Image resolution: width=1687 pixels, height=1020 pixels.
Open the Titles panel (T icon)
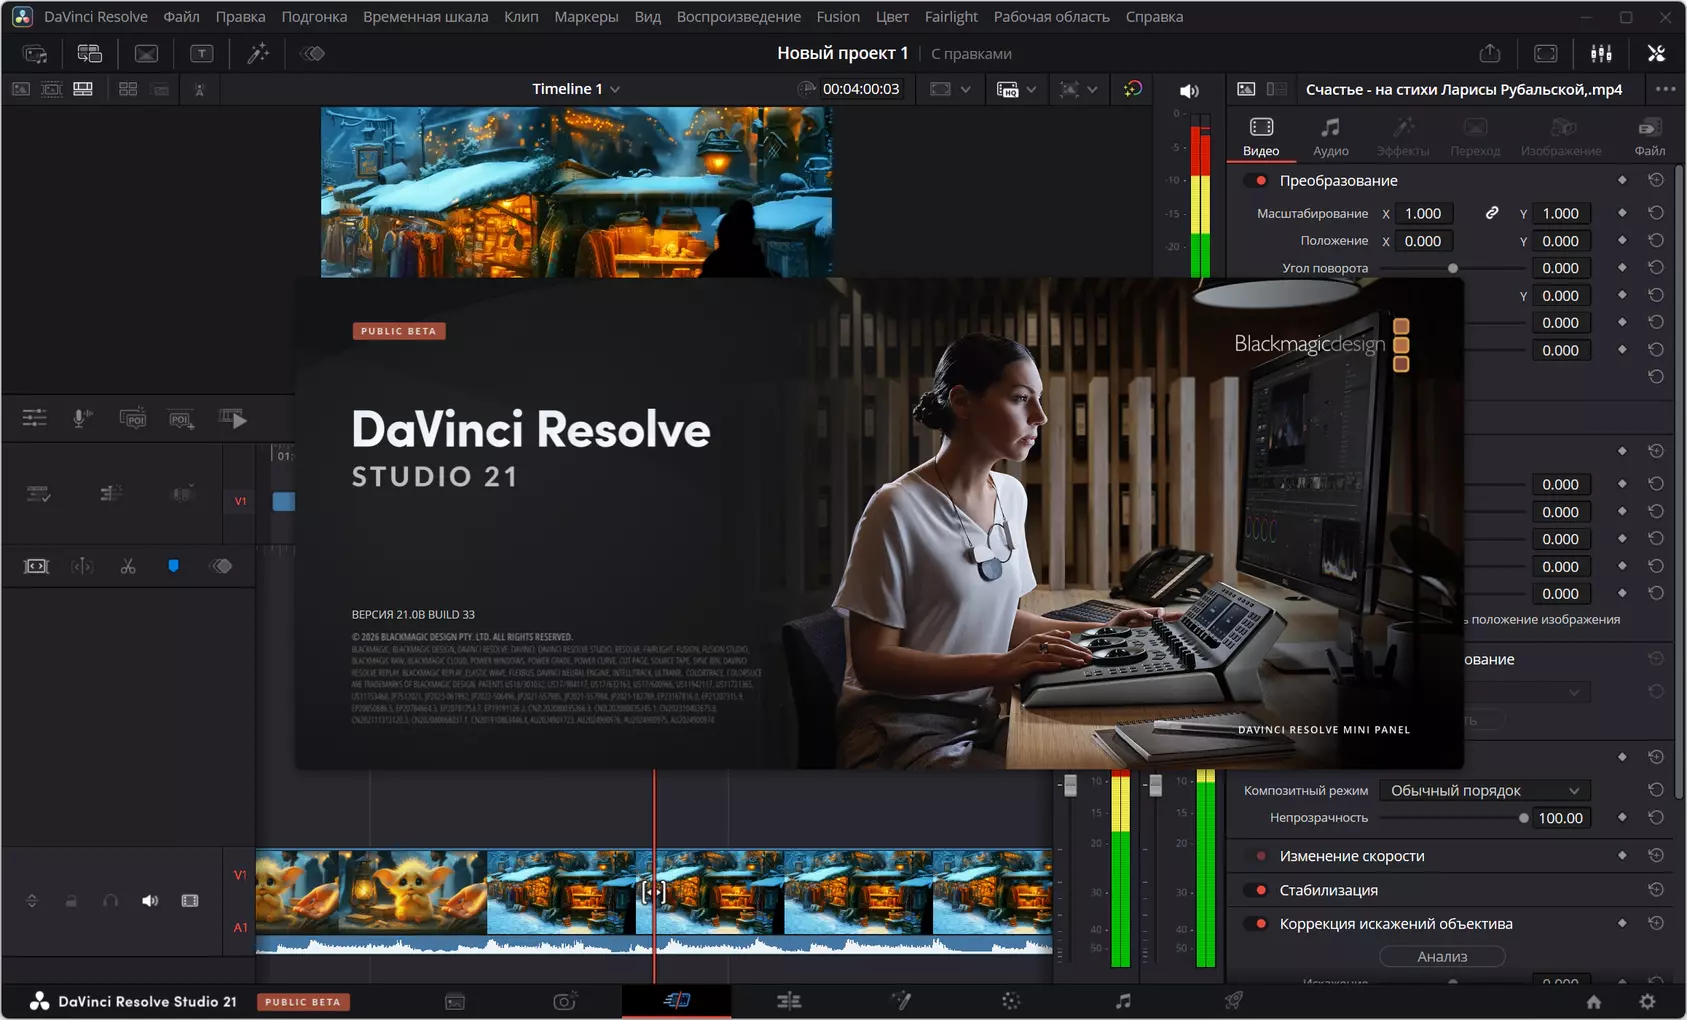(201, 54)
